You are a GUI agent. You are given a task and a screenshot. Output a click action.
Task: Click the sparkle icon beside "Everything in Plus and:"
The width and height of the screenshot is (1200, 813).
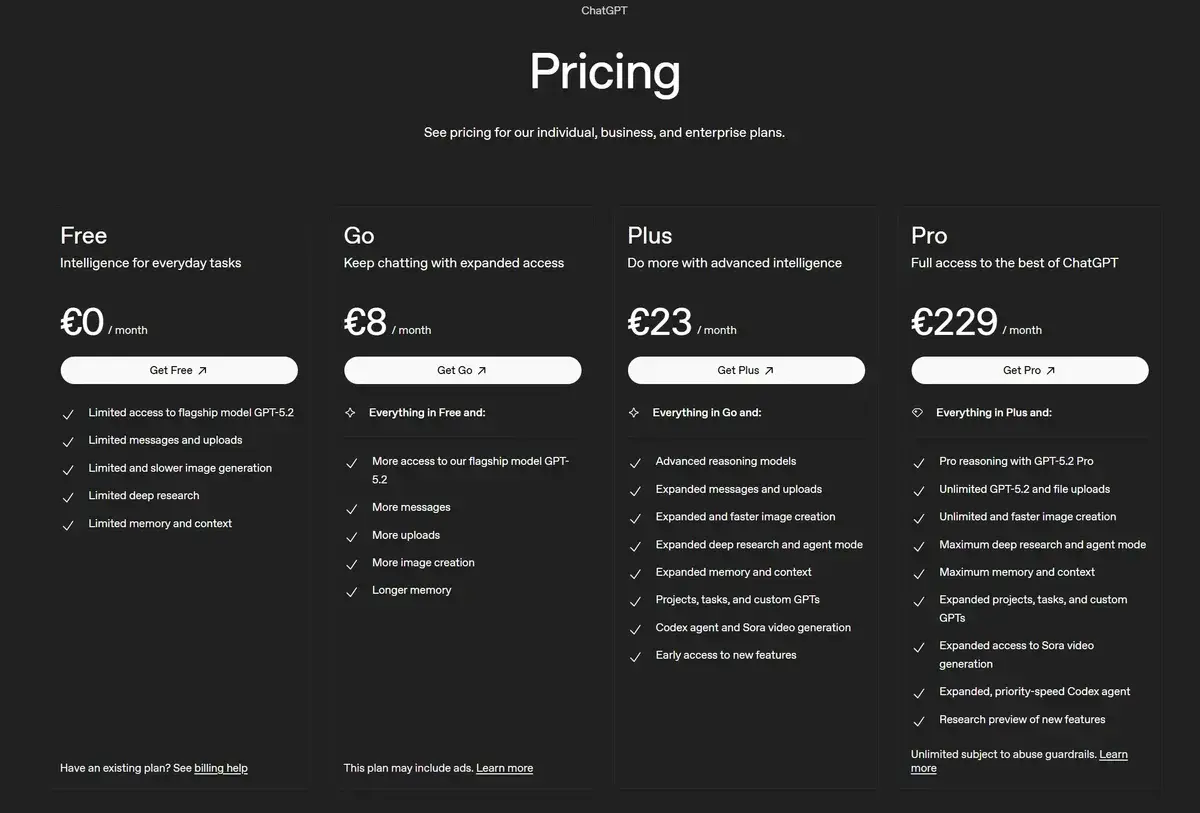coord(919,412)
